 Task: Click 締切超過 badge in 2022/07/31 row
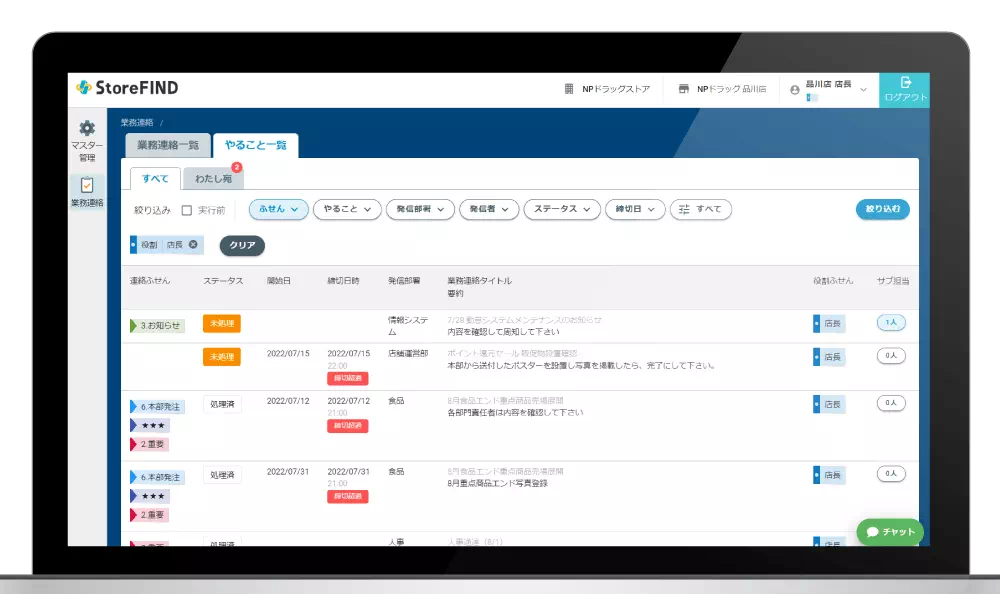pyautogui.click(x=348, y=496)
